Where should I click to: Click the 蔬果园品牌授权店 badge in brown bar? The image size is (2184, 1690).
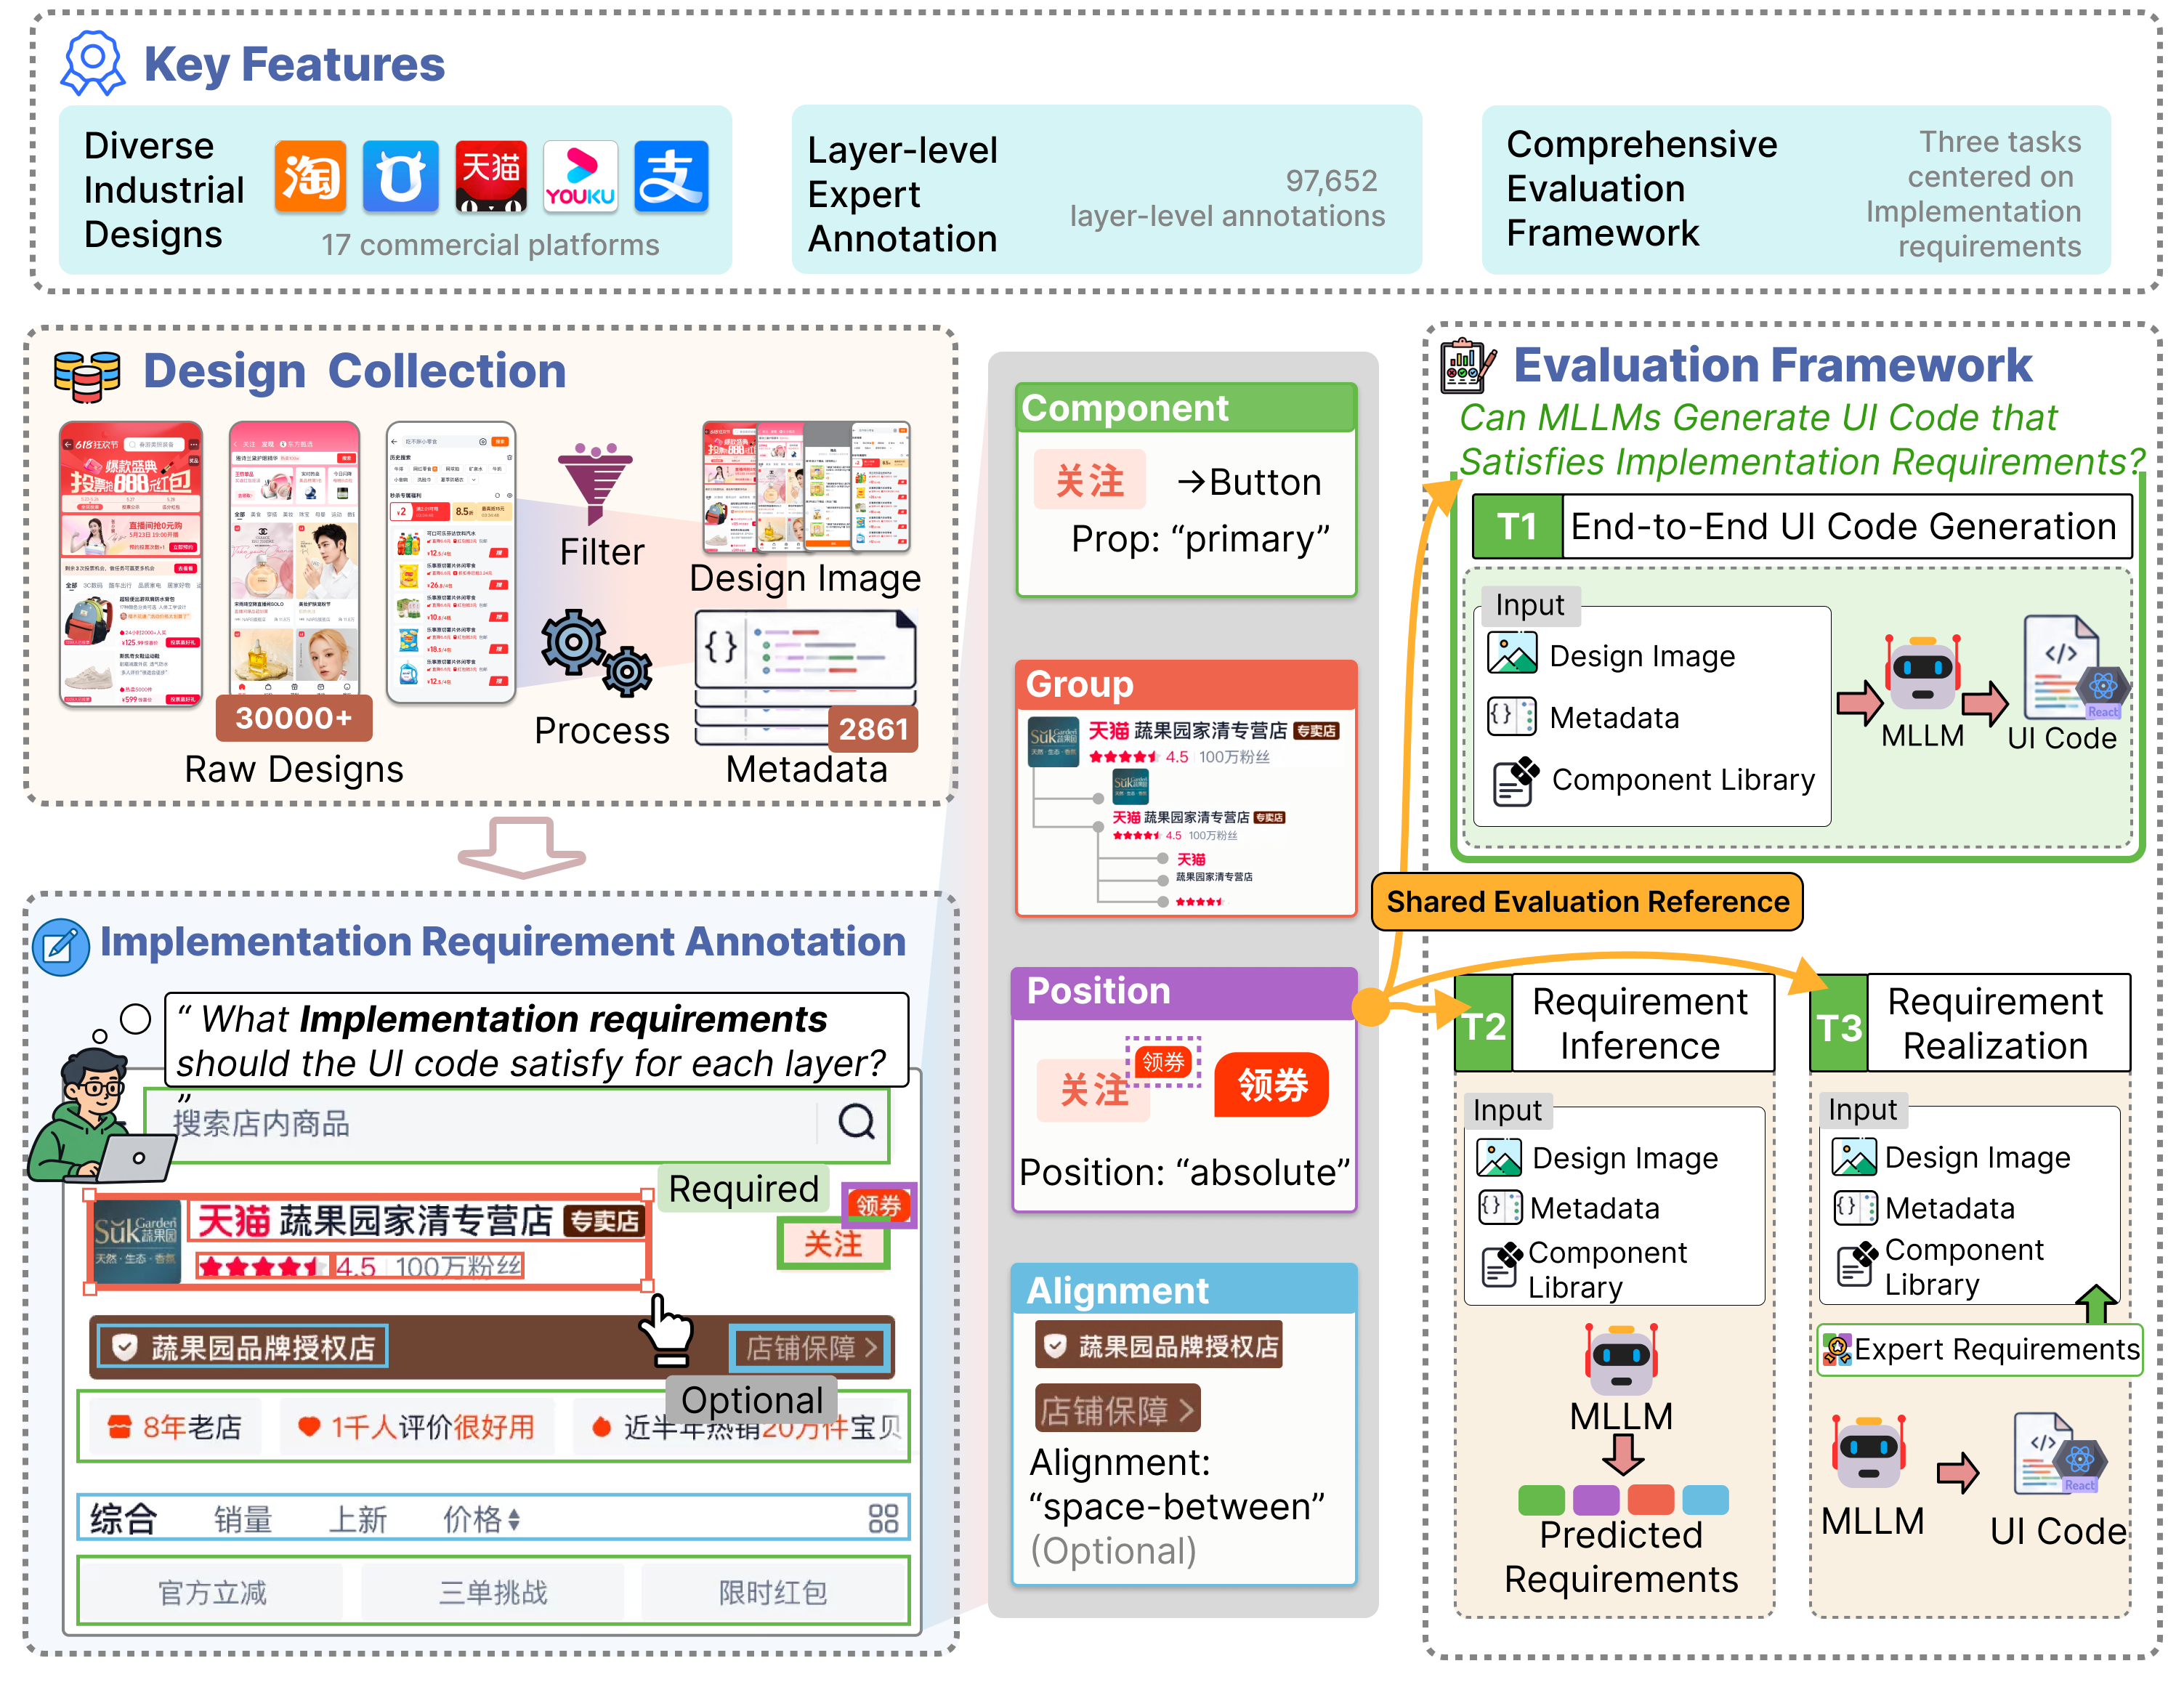point(242,1348)
